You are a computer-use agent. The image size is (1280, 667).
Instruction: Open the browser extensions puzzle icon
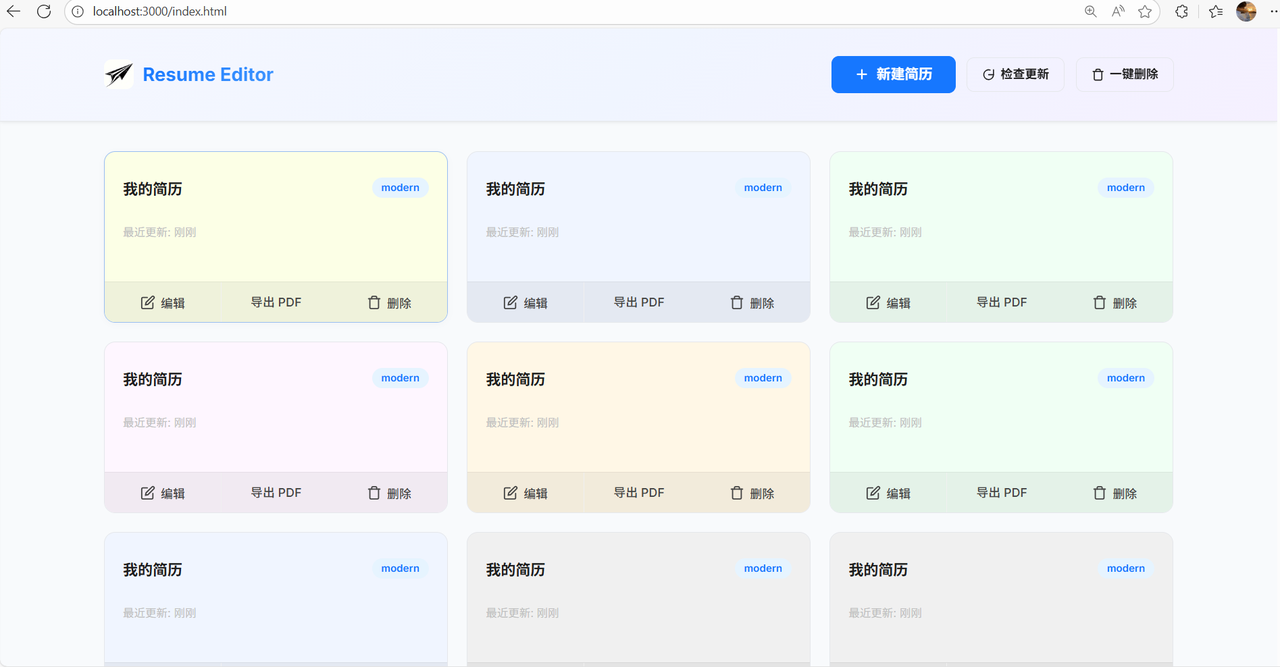coord(1181,12)
